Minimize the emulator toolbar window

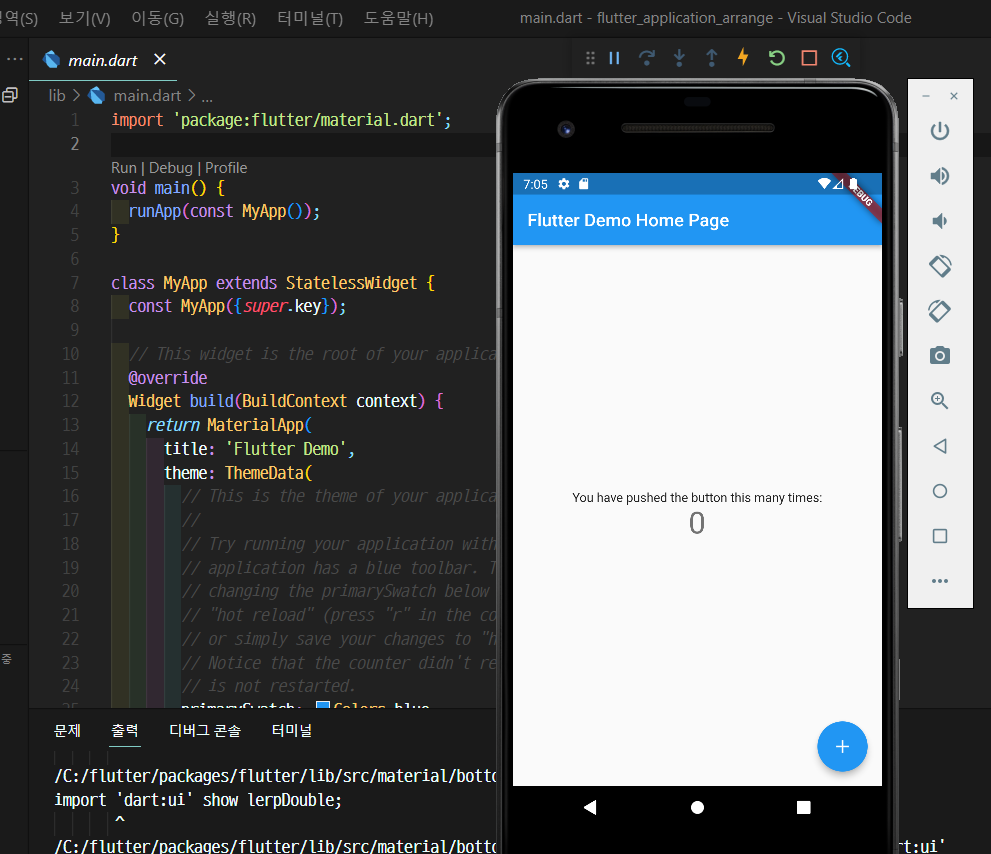(926, 96)
